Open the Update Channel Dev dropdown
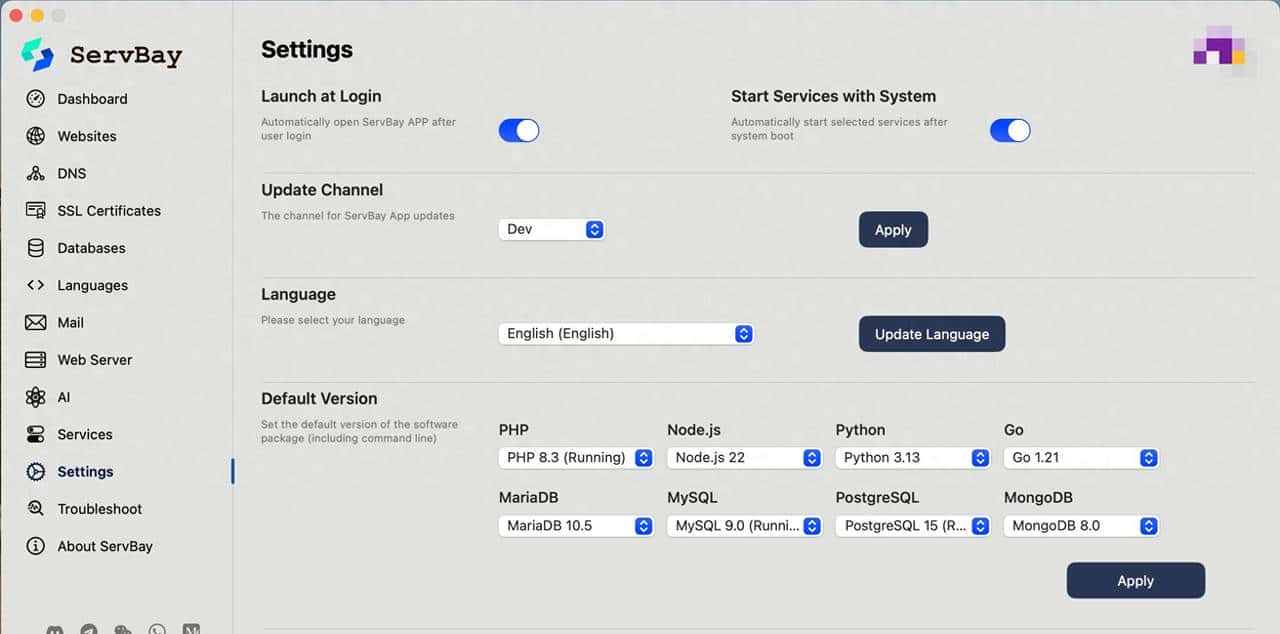Viewport: 1280px width, 634px height. point(551,229)
